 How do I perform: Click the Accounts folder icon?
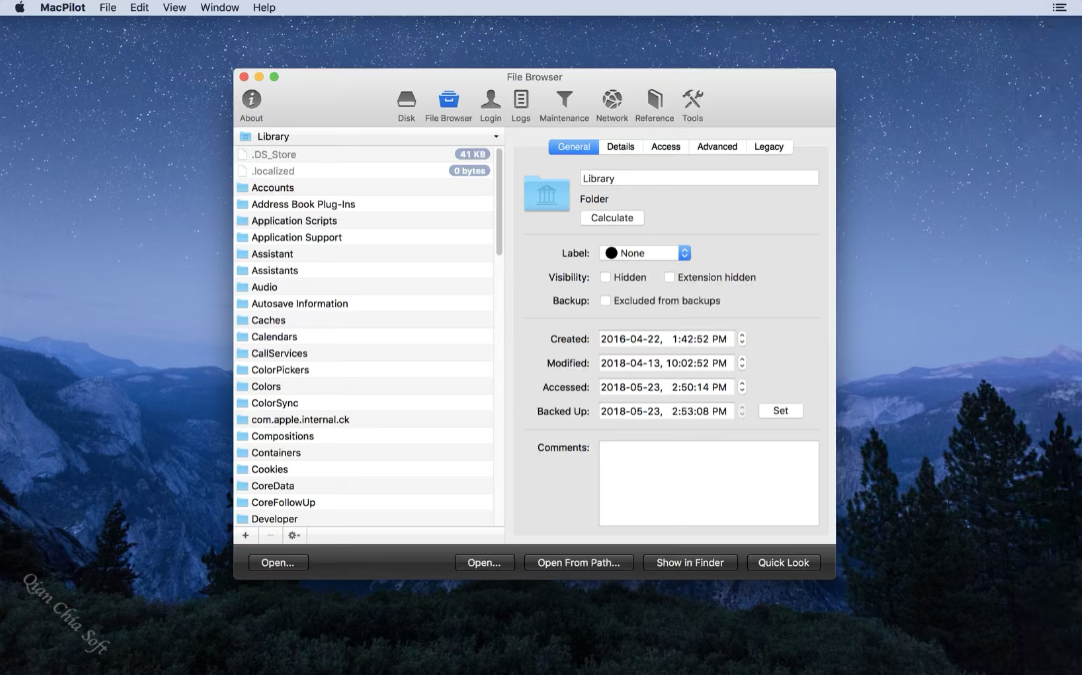tap(243, 188)
